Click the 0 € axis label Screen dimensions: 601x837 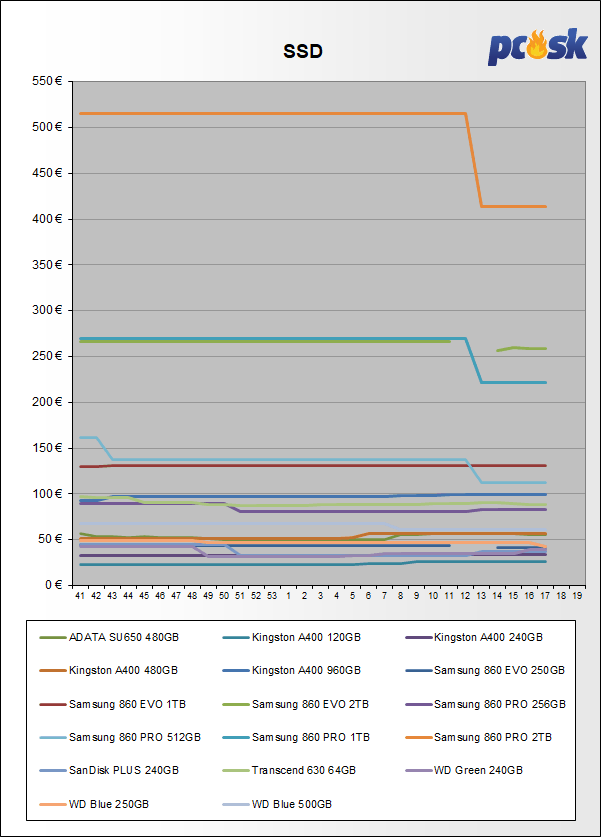pyautogui.click(x=53, y=585)
